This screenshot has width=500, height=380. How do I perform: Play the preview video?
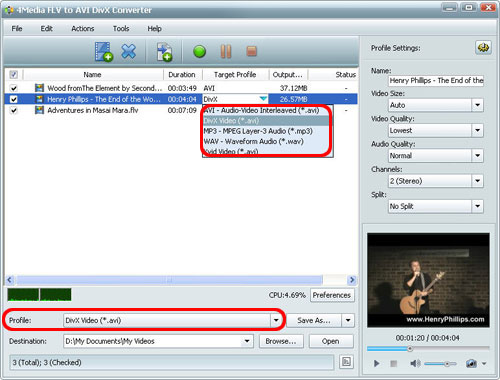pyautogui.click(x=377, y=363)
